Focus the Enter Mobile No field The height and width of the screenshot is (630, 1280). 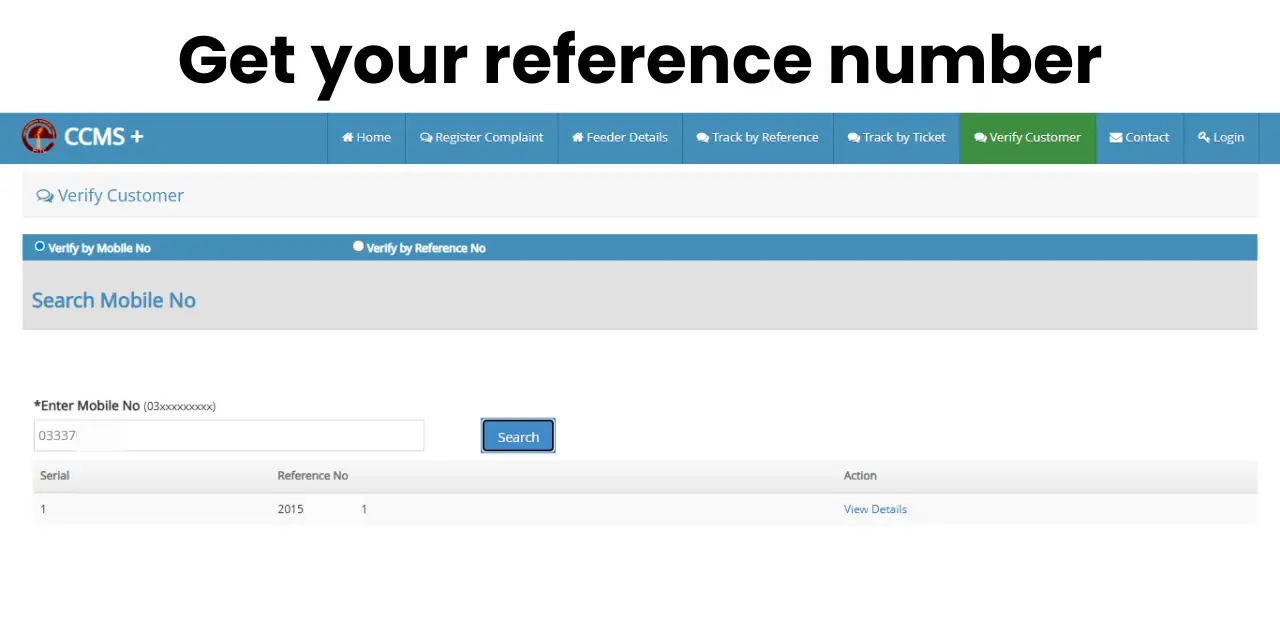pos(229,435)
